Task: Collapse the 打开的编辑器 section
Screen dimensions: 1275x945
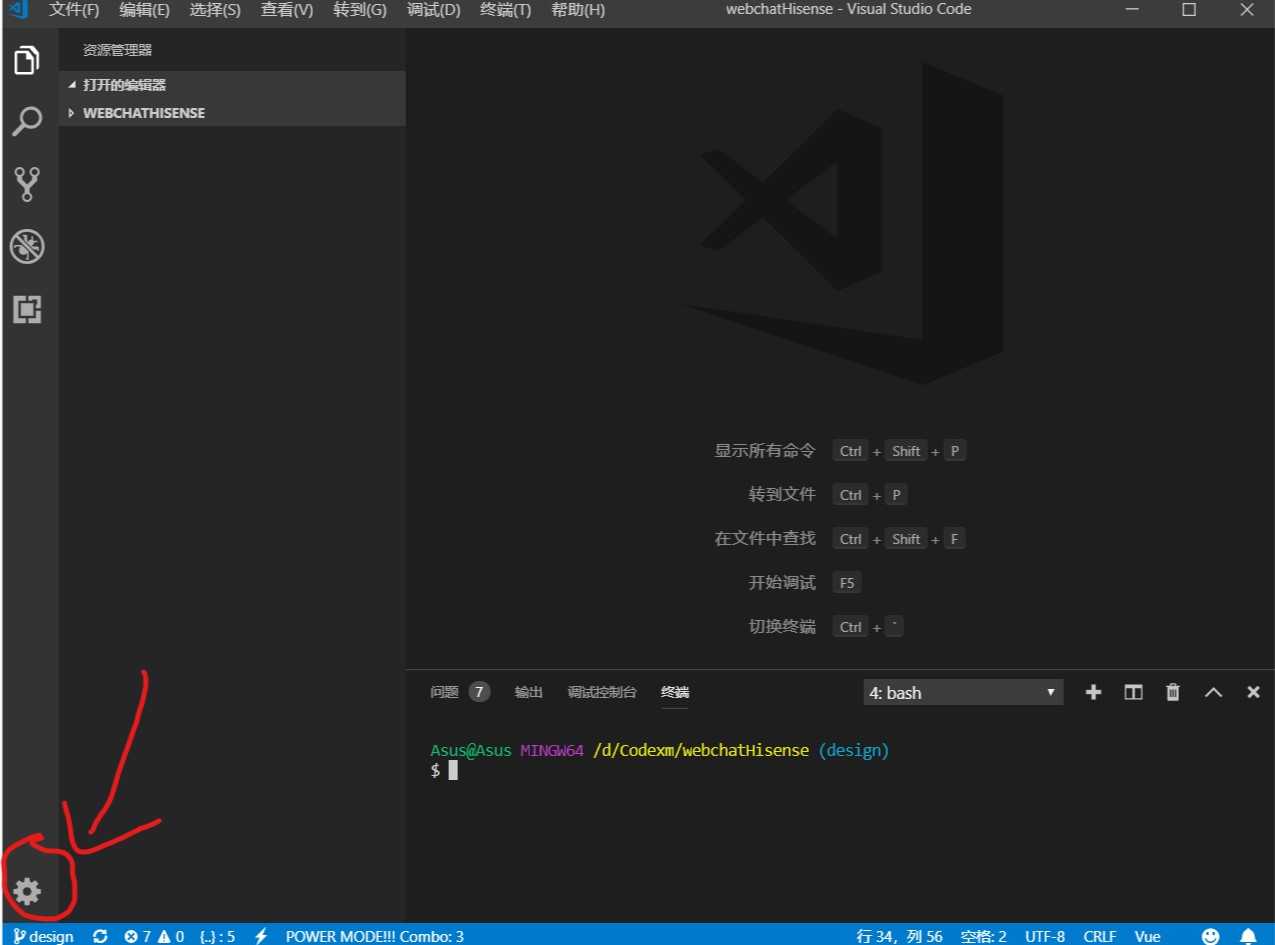Action: coord(232,85)
